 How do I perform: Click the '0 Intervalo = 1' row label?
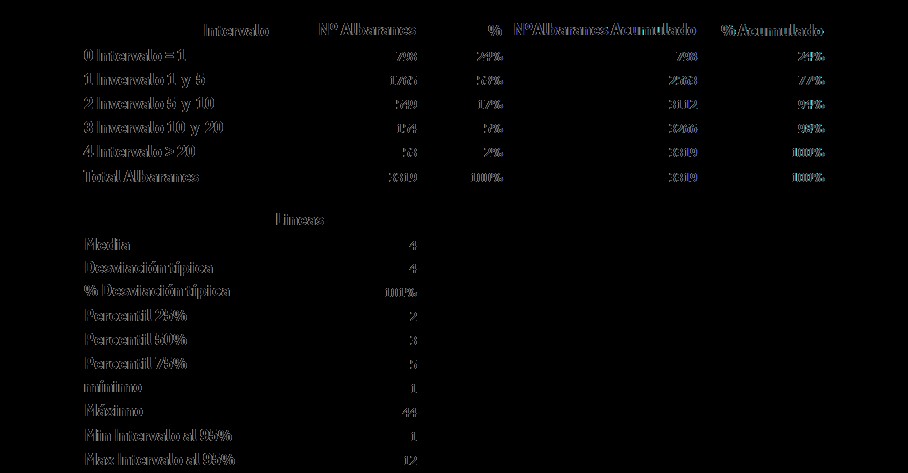click(134, 56)
